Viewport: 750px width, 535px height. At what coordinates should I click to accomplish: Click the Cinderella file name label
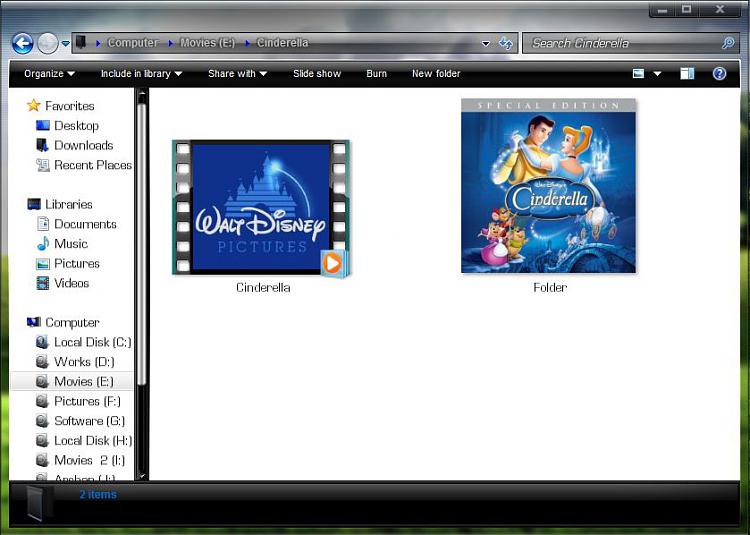click(x=263, y=287)
